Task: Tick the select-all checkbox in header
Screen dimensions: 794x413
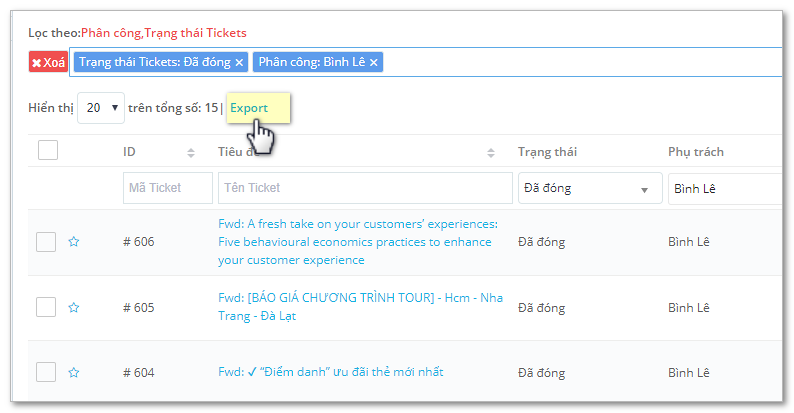Action: (x=48, y=150)
